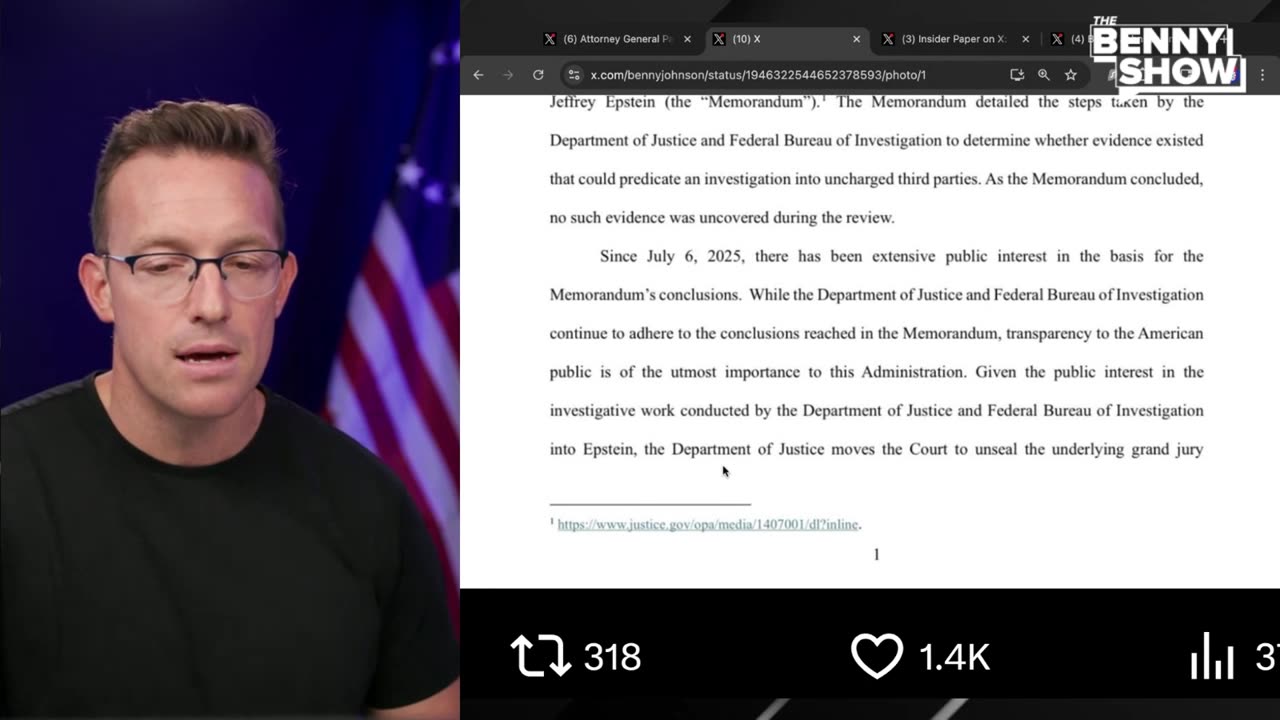Open the view analytics bar chart icon
This screenshot has height=720, width=1280.
point(1212,656)
